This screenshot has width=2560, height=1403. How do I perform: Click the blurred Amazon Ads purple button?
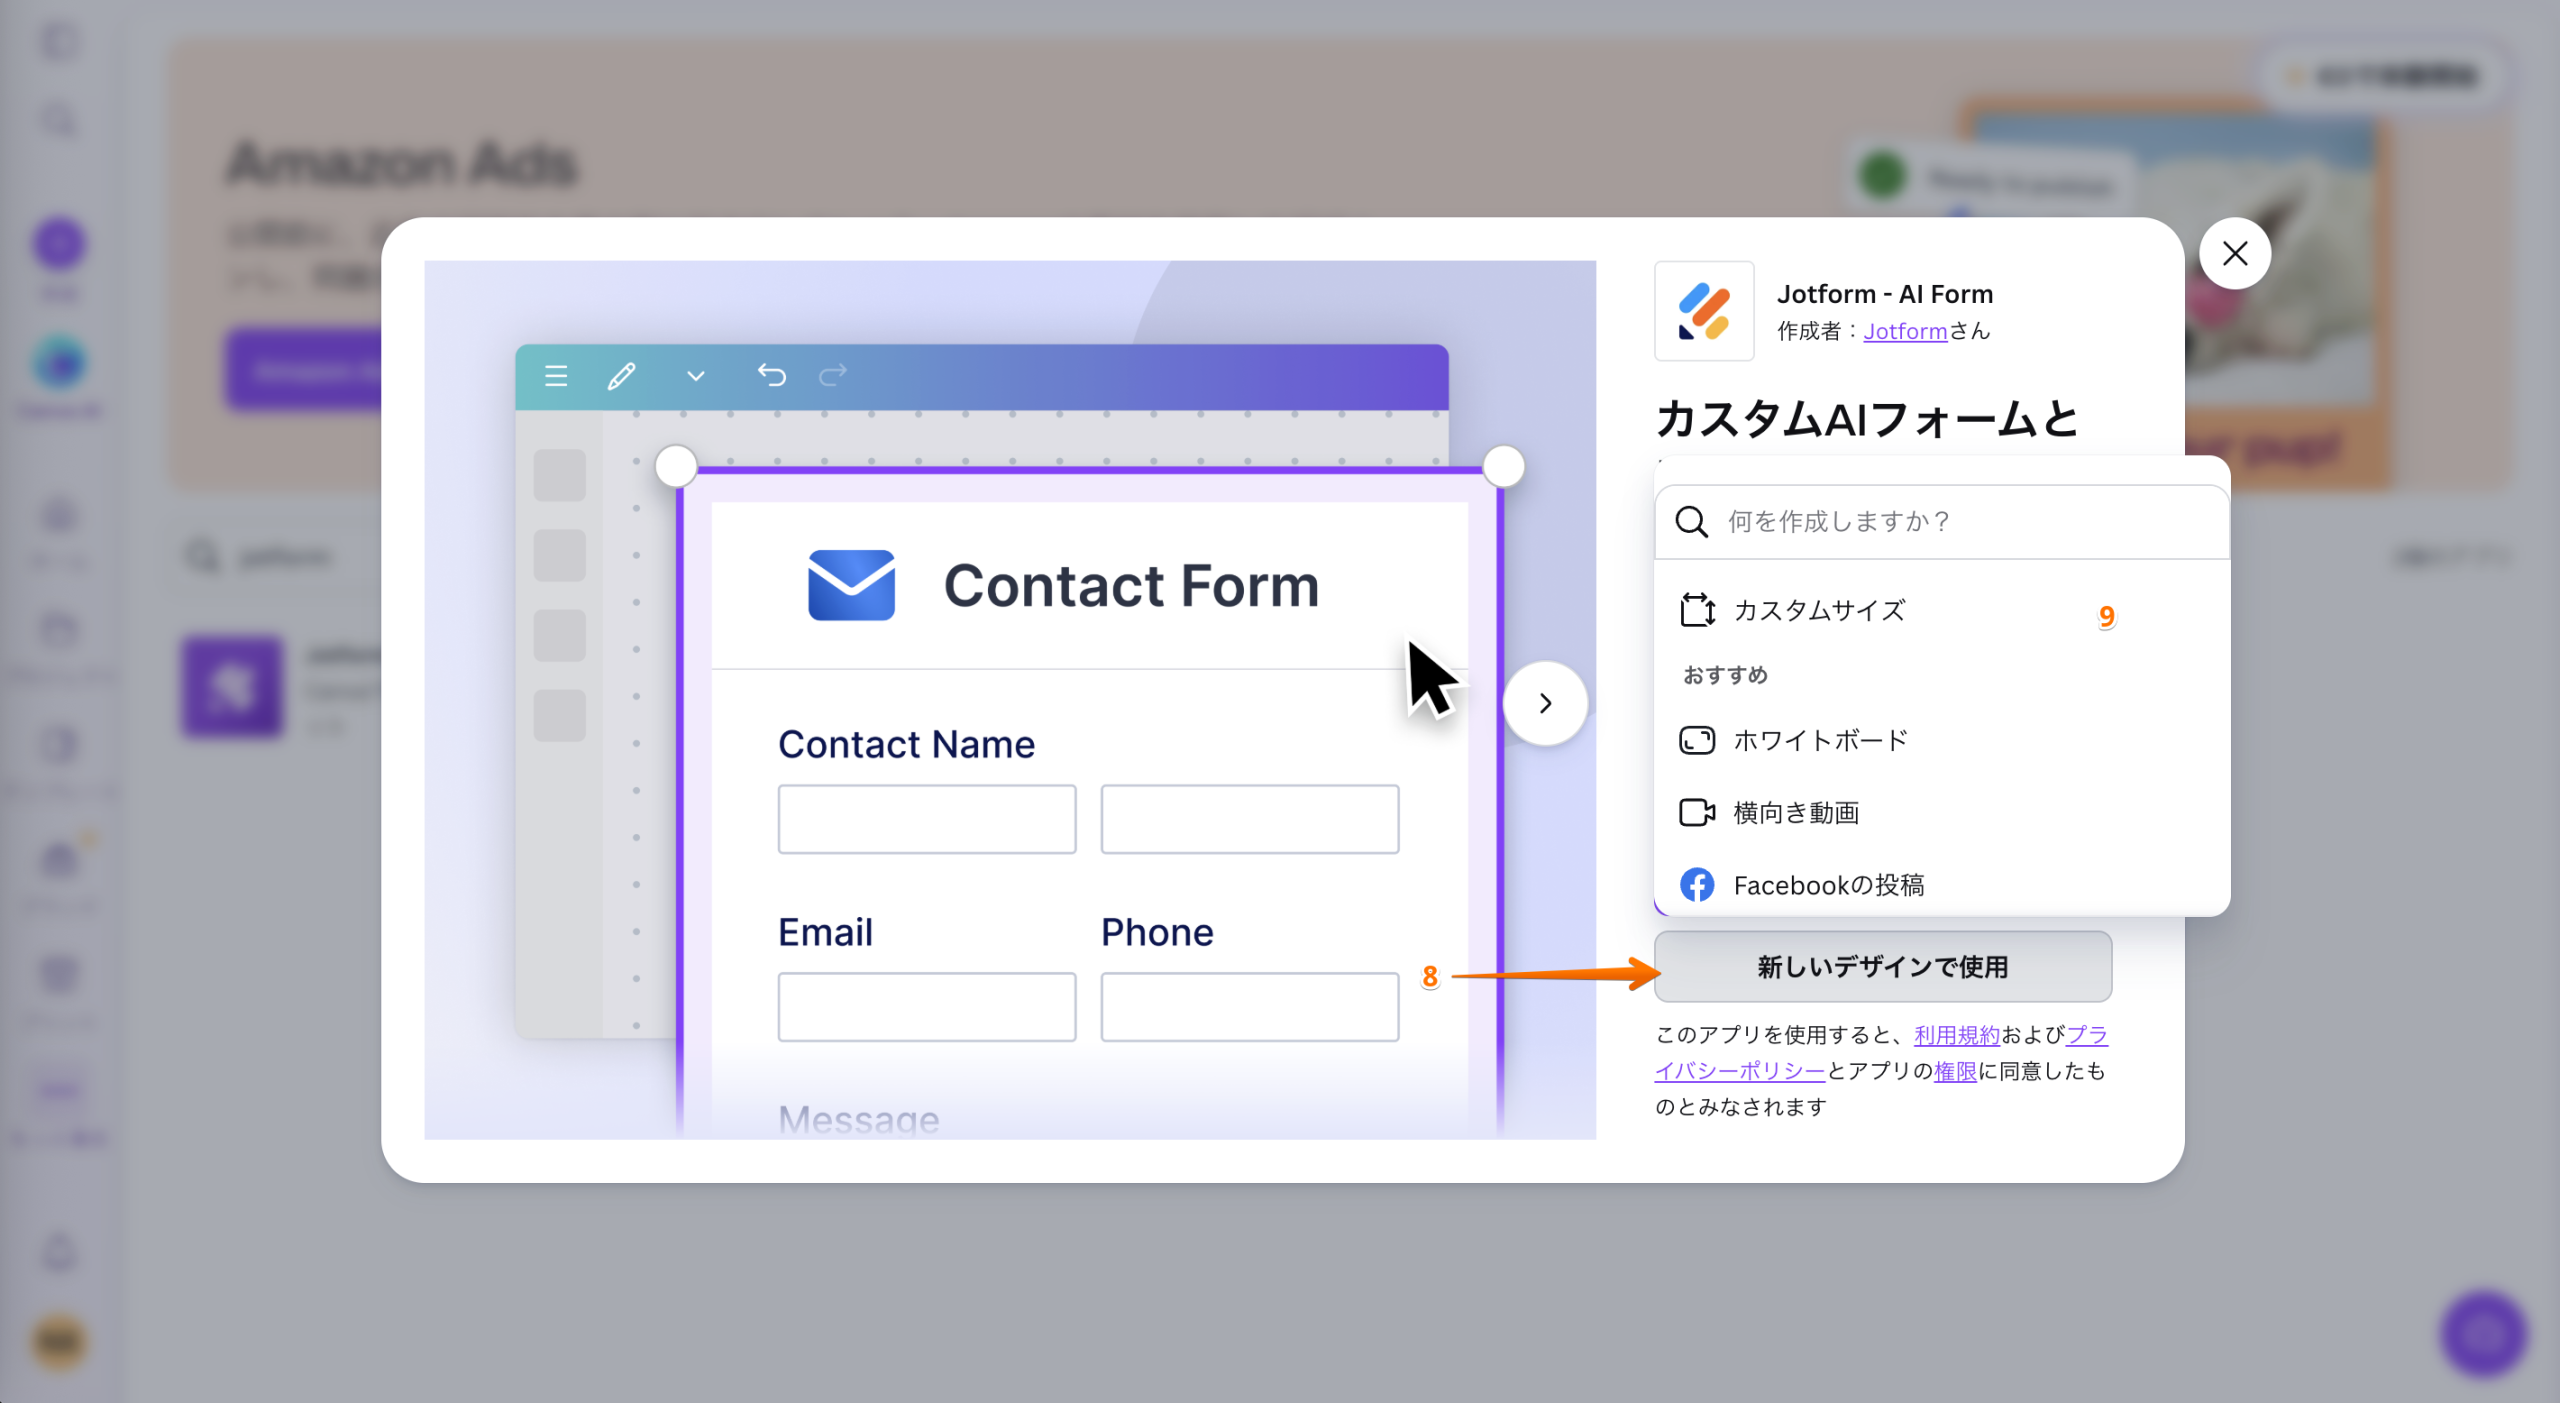pos(304,371)
